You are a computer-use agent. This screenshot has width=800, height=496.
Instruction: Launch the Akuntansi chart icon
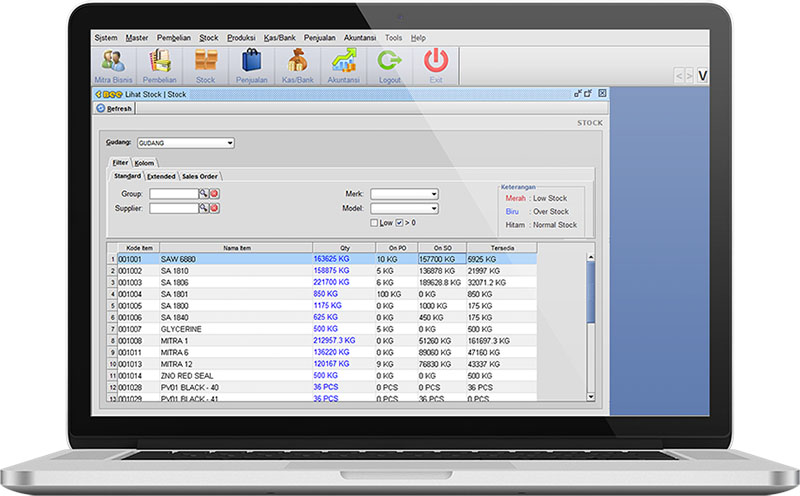[x=344, y=64]
